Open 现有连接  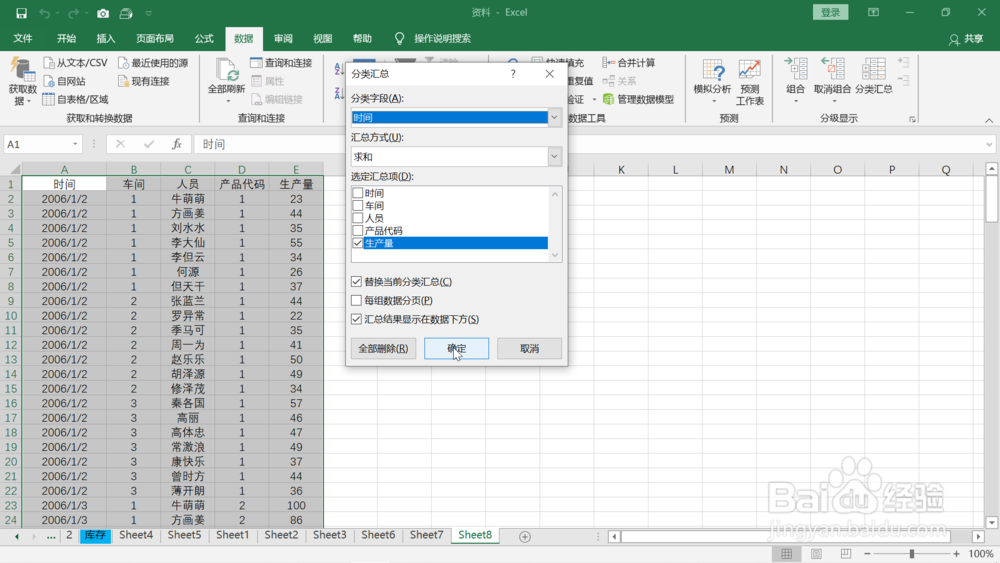click(143, 81)
